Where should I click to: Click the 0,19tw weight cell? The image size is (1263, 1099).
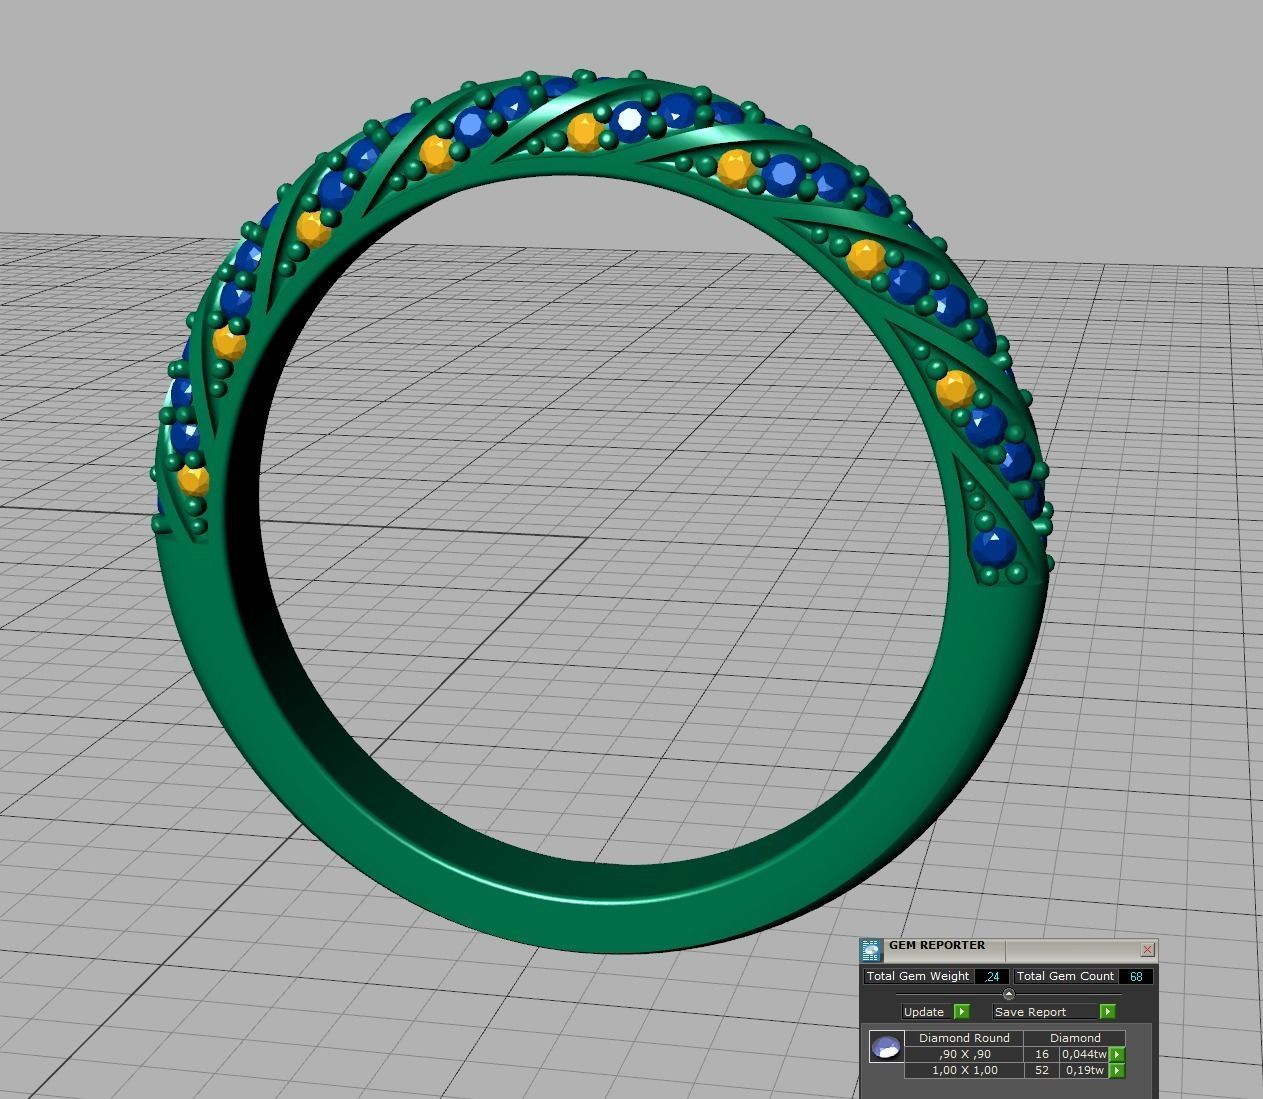tap(1084, 1070)
